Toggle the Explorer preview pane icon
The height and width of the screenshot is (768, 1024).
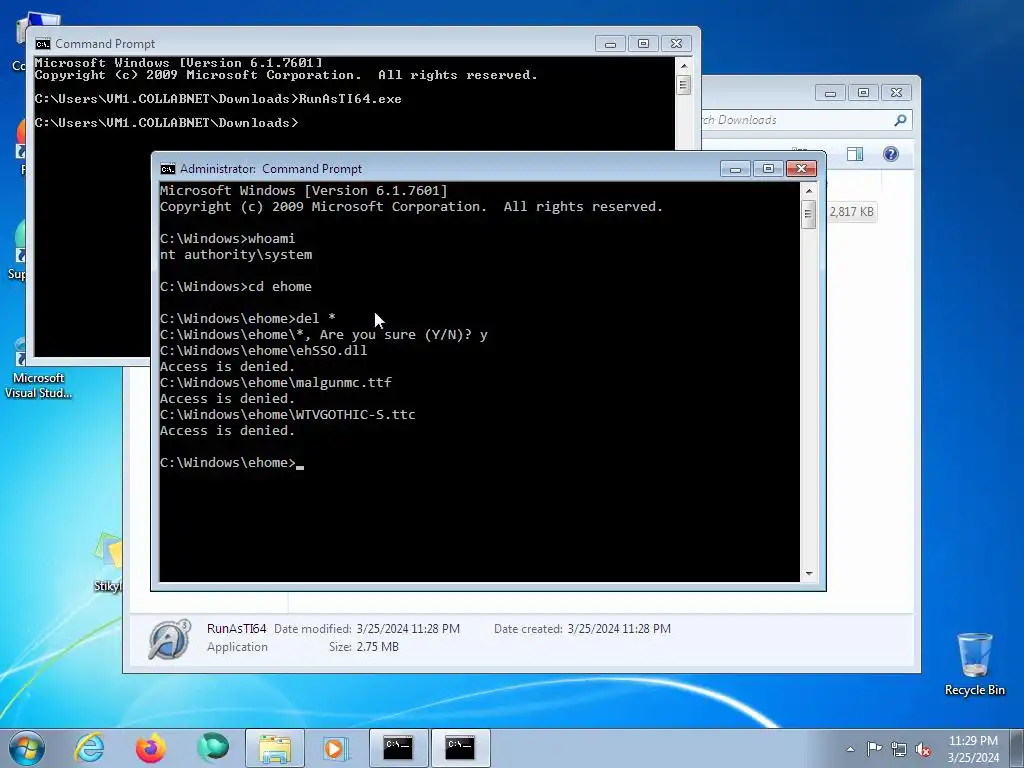click(x=854, y=153)
